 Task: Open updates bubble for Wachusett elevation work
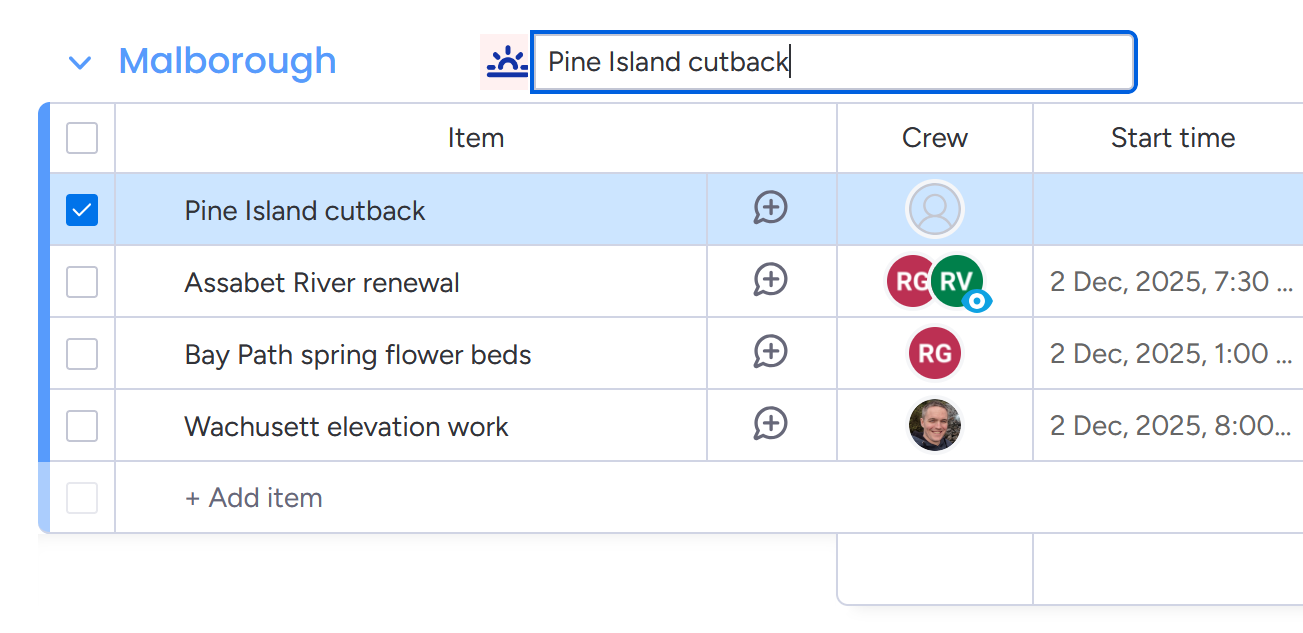pyautogui.click(x=771, y=425)
